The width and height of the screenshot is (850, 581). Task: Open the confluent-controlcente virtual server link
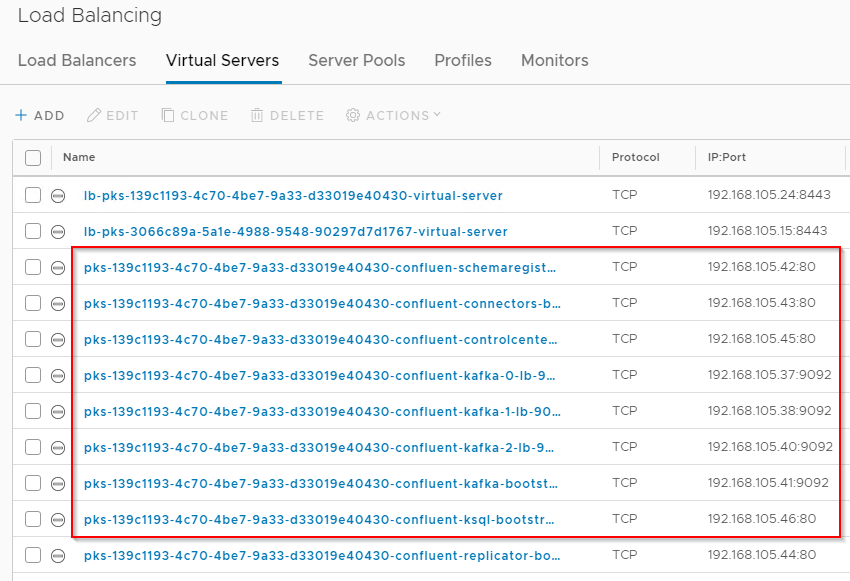[x=320, y=340]
